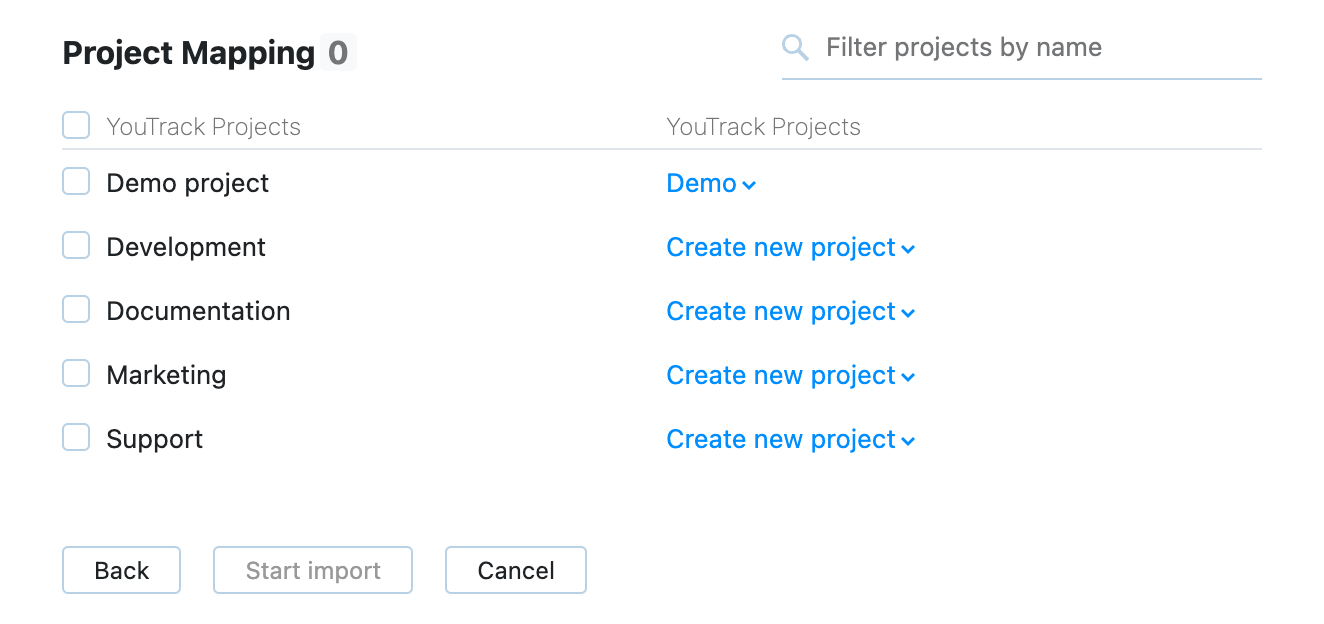Click the Support project name
This screenshot has height=624, width=1324.
point(154,440)
